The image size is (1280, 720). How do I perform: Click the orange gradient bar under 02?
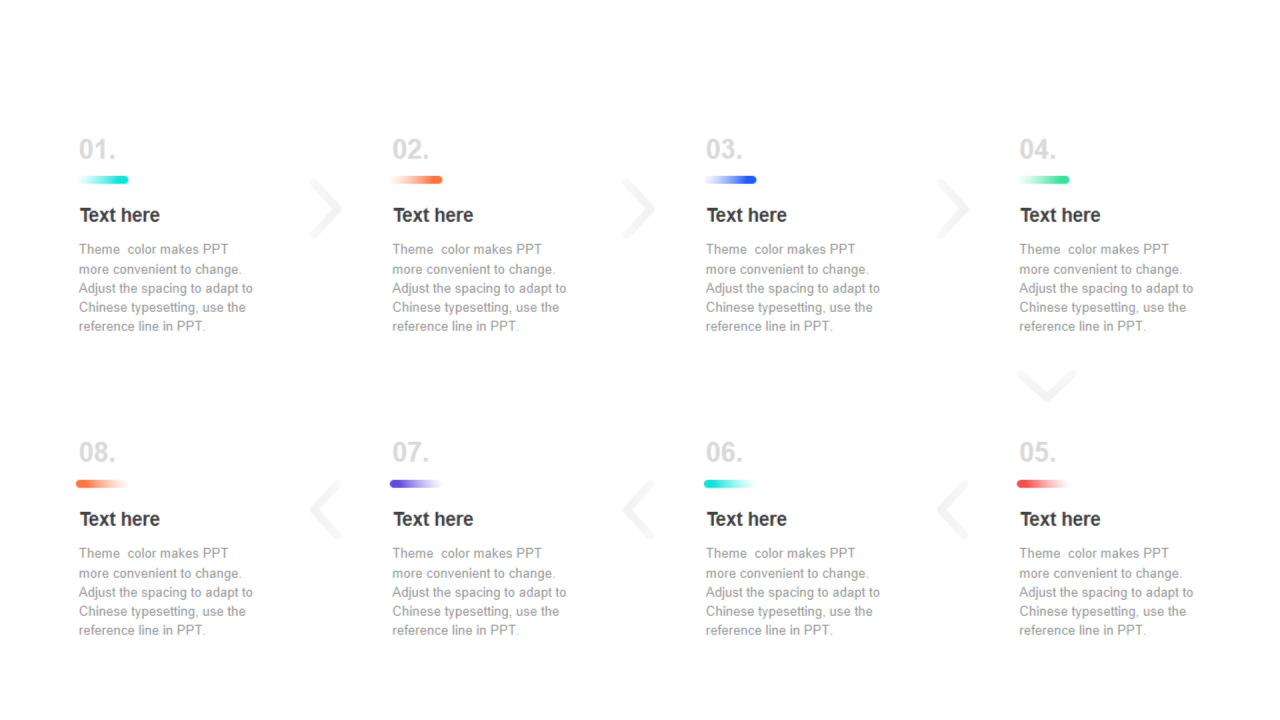click(417, 180)
